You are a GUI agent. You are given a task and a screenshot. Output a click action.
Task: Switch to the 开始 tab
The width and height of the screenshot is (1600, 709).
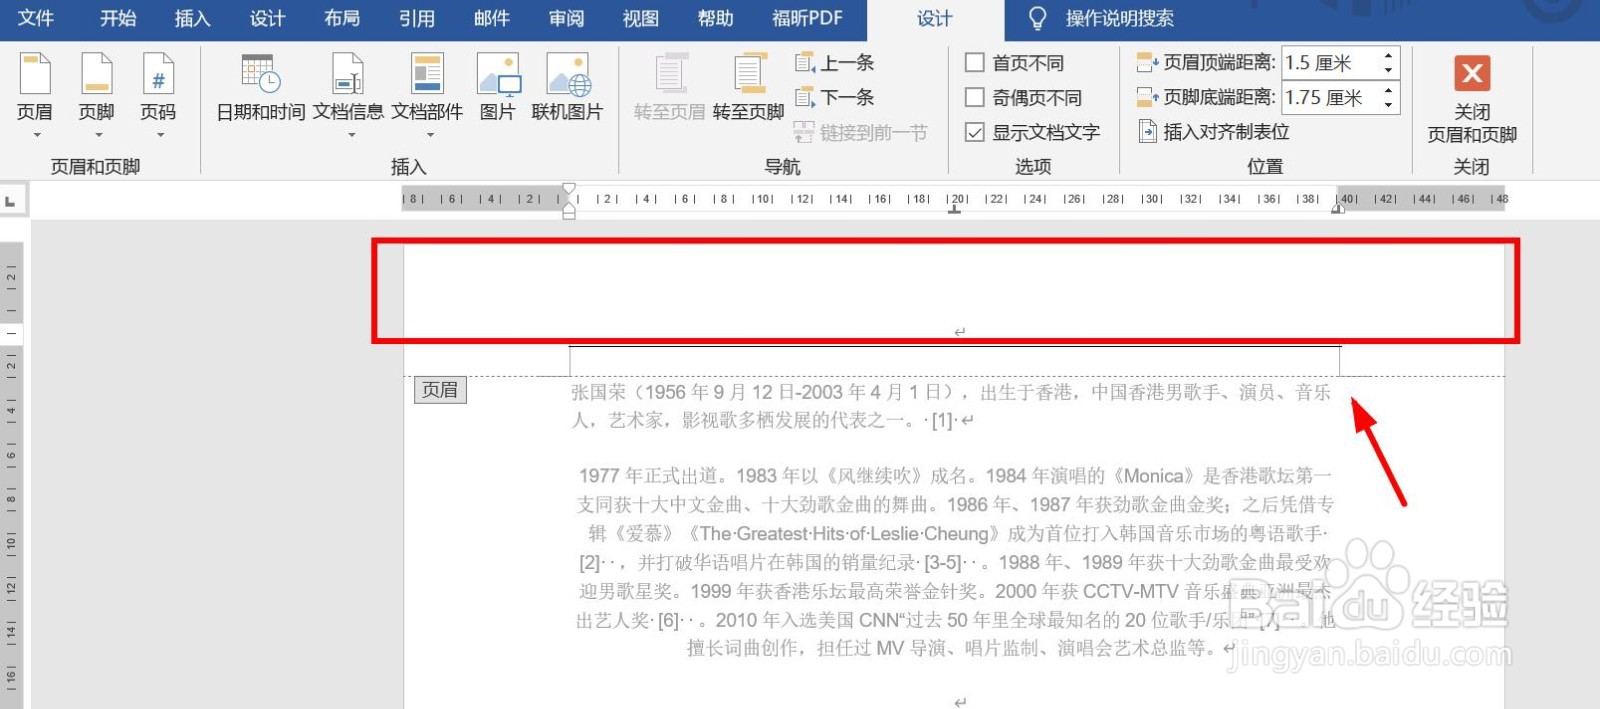[118, 18]
